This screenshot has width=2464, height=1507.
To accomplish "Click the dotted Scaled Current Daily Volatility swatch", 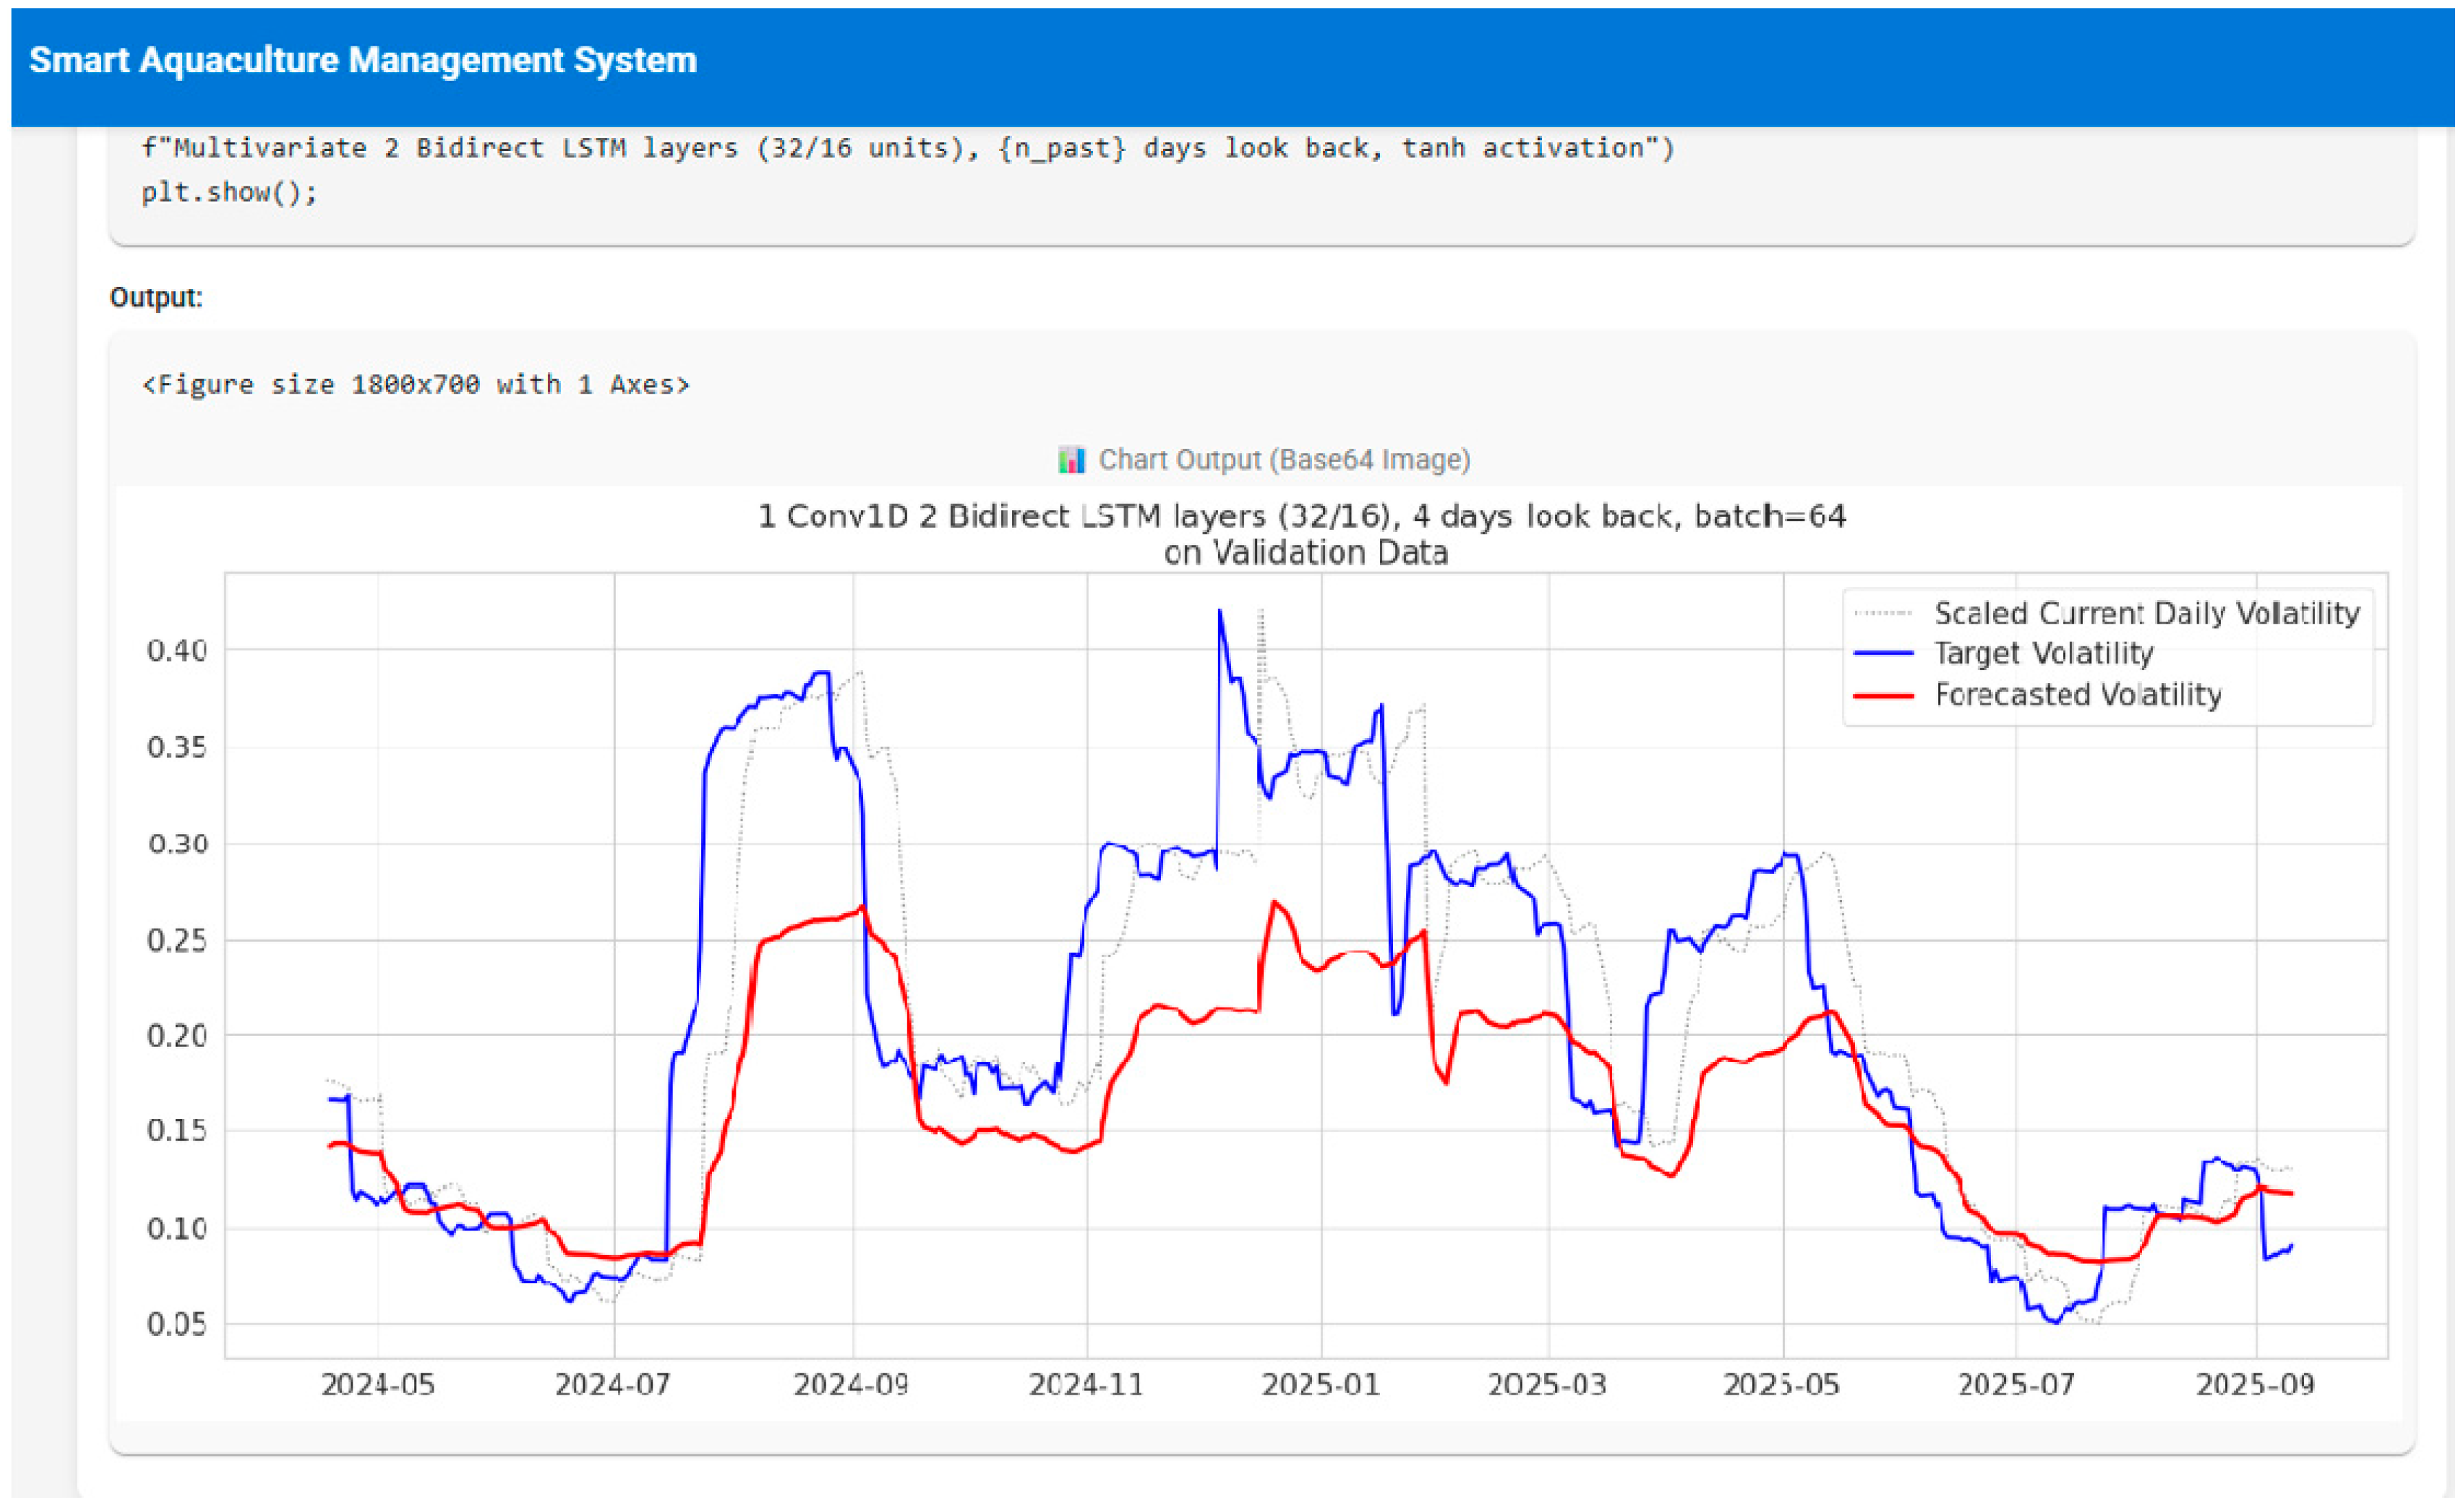I will pyautogui.click(x=1883, y=613).
